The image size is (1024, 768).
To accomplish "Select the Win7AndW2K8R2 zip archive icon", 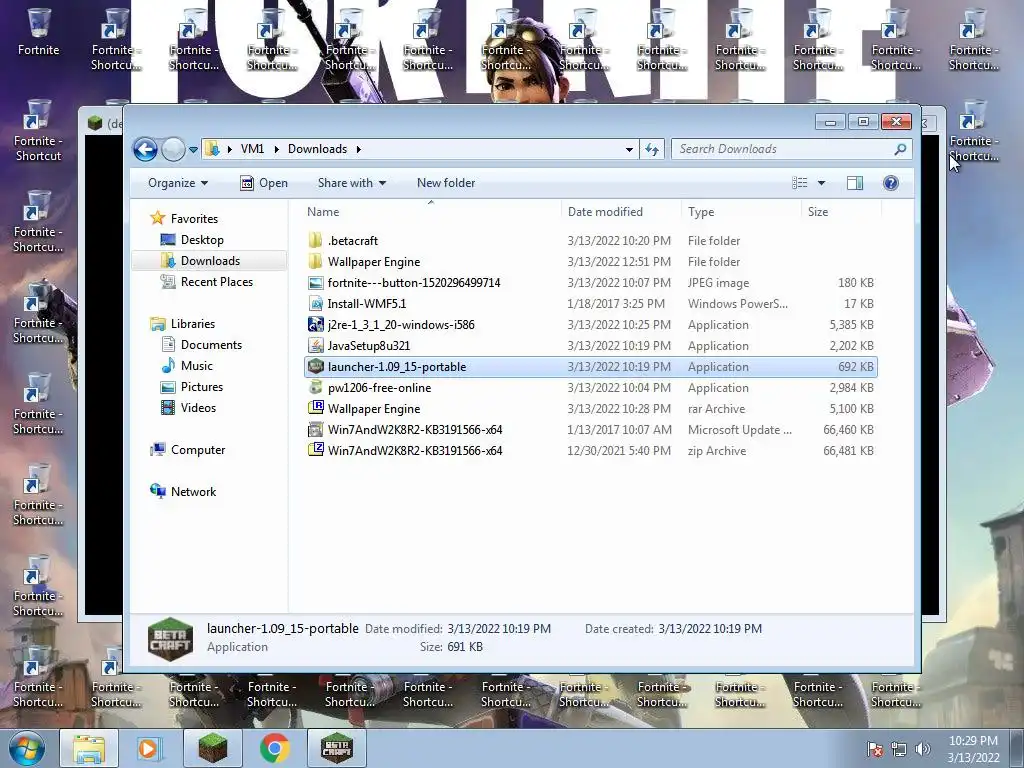I will pyautogui.click(x=315, y=451).
